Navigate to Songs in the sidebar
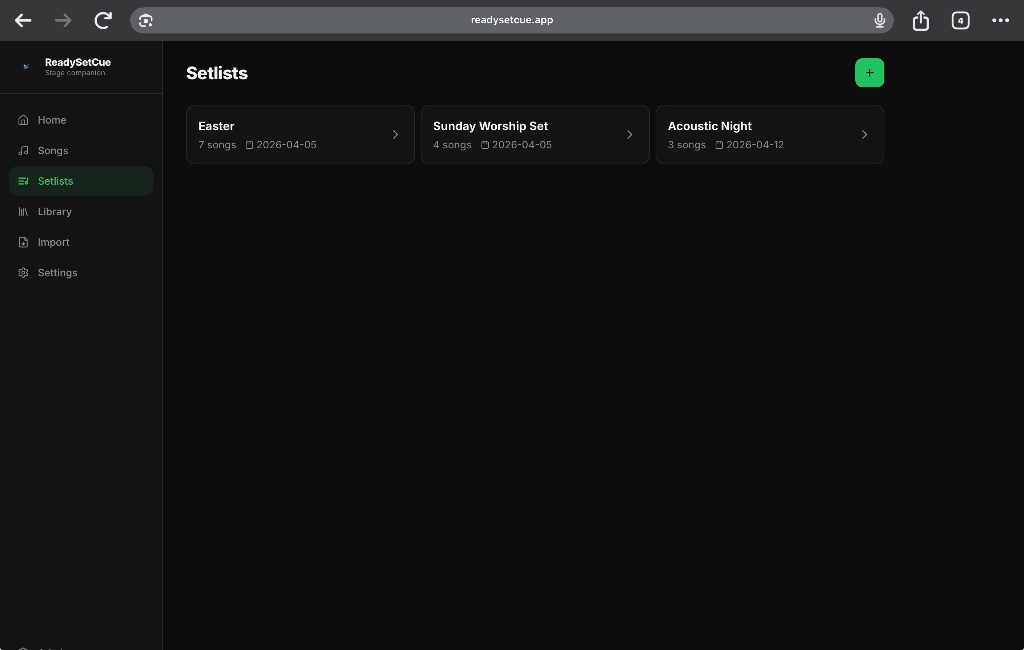Screen dimensions: 1024x650 point(81,150)
